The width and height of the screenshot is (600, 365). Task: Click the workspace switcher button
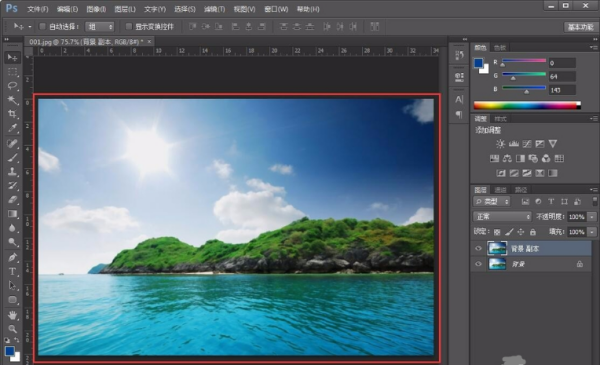click(580, 27)
